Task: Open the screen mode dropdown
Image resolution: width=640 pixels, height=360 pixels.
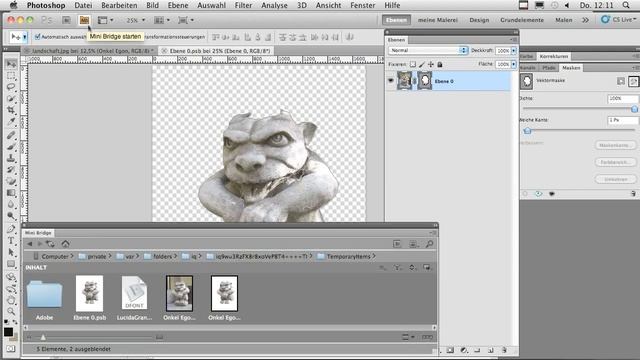Action: [x=186, y=20]
